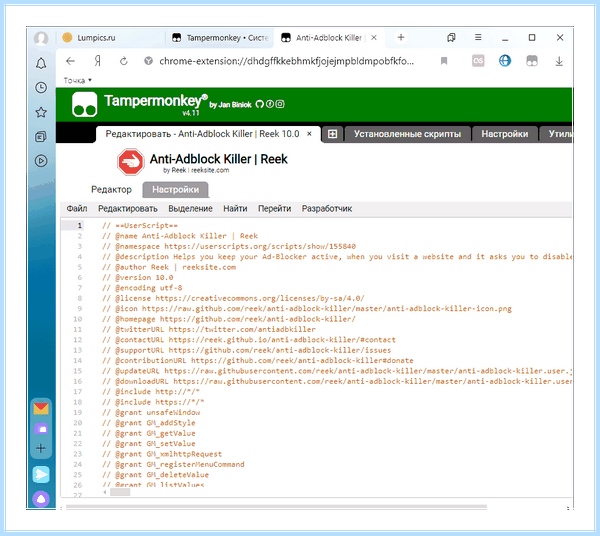Click the page bottom horizontal scrollbar
Image resolution: width=600 pixels, height=536 pixels.
point(276,507)
